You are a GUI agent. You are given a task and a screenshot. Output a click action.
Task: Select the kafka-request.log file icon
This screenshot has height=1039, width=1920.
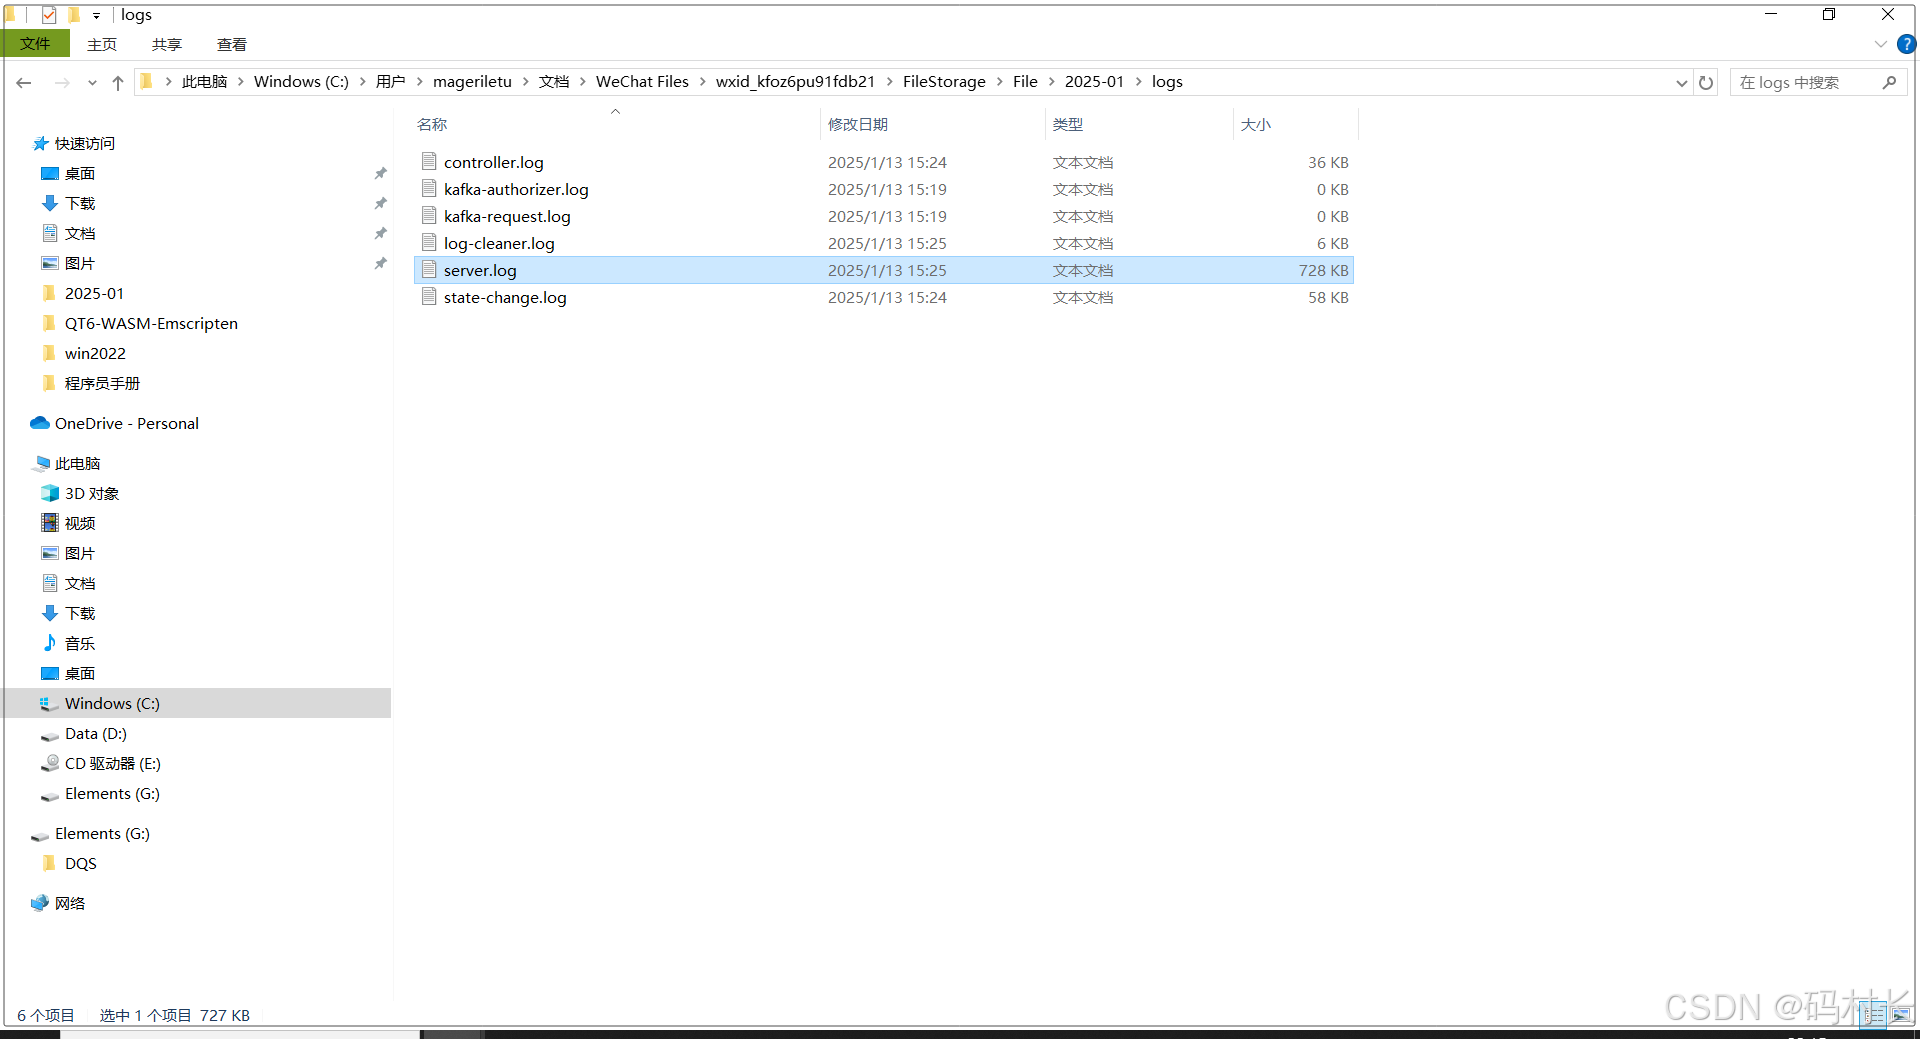pos(429,215)
